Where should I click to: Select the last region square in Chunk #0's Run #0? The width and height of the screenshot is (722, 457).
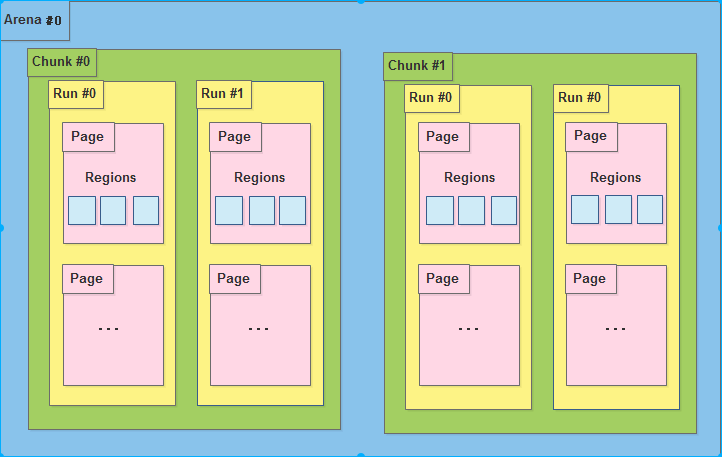click(x=146, y=211)
